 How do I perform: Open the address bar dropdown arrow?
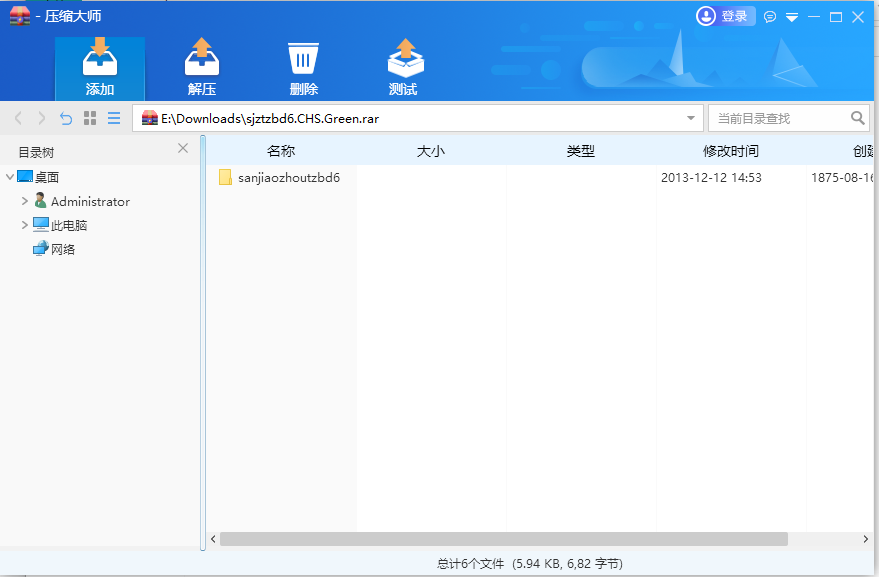click(x=690, y=117)
